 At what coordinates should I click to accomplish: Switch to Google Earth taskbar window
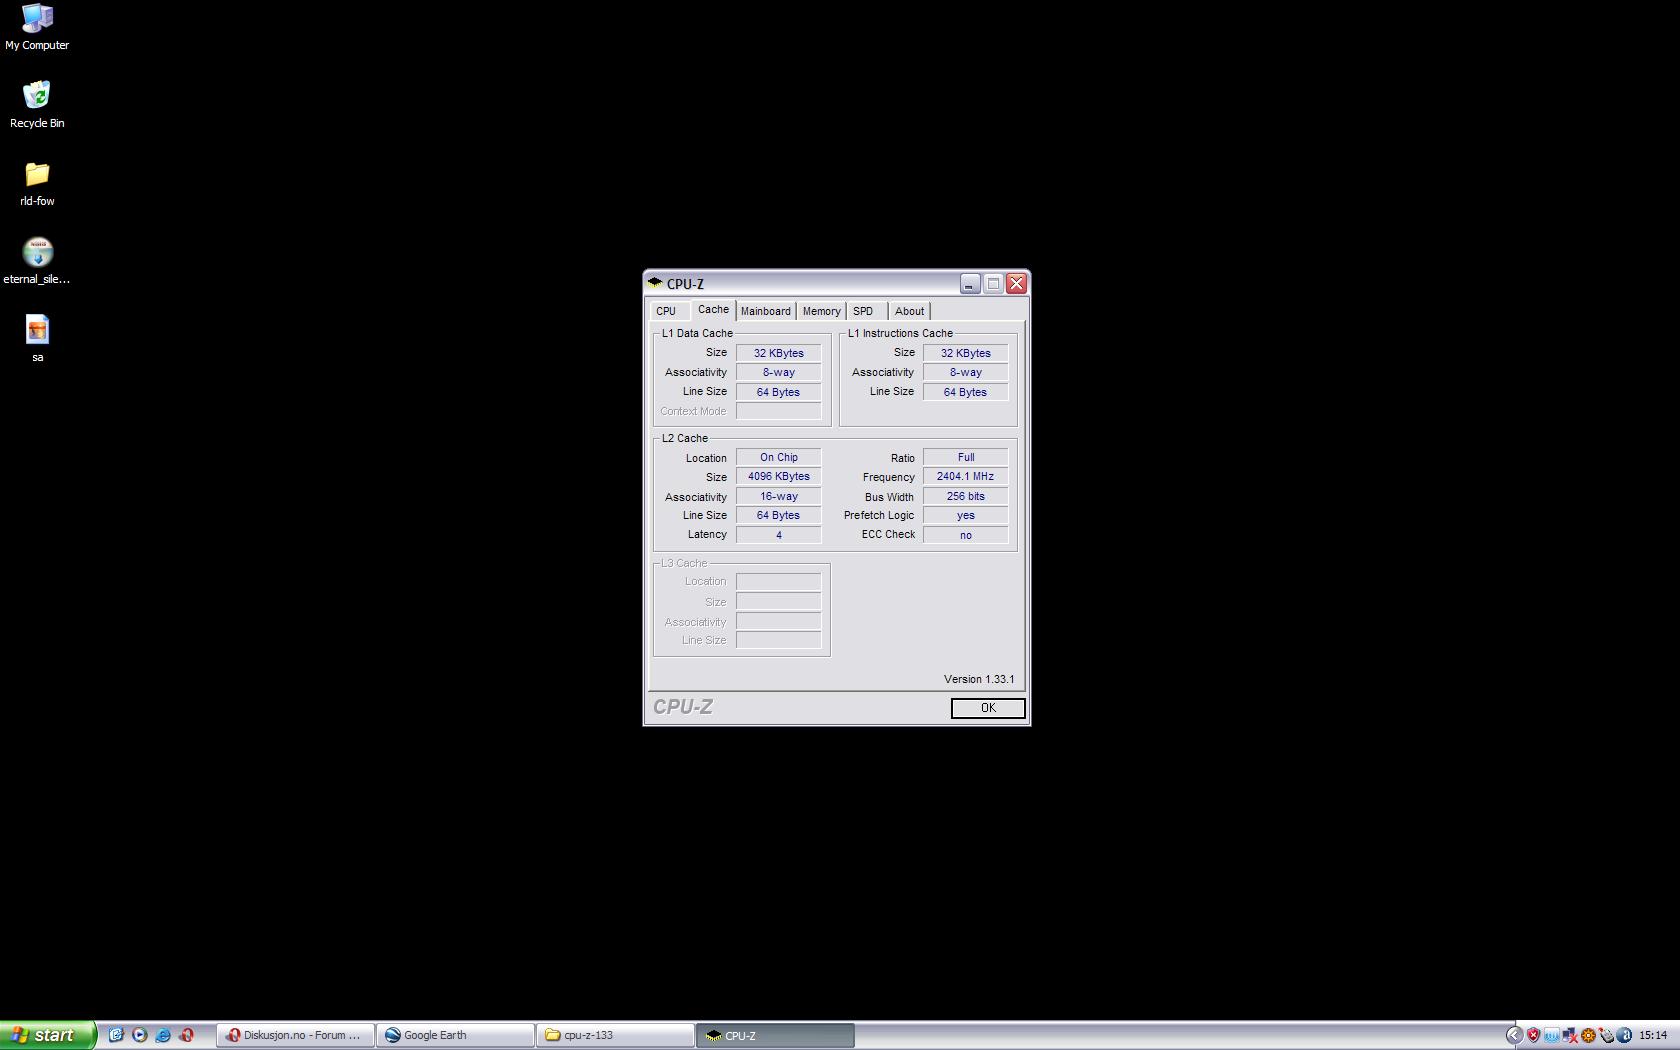456,1035
